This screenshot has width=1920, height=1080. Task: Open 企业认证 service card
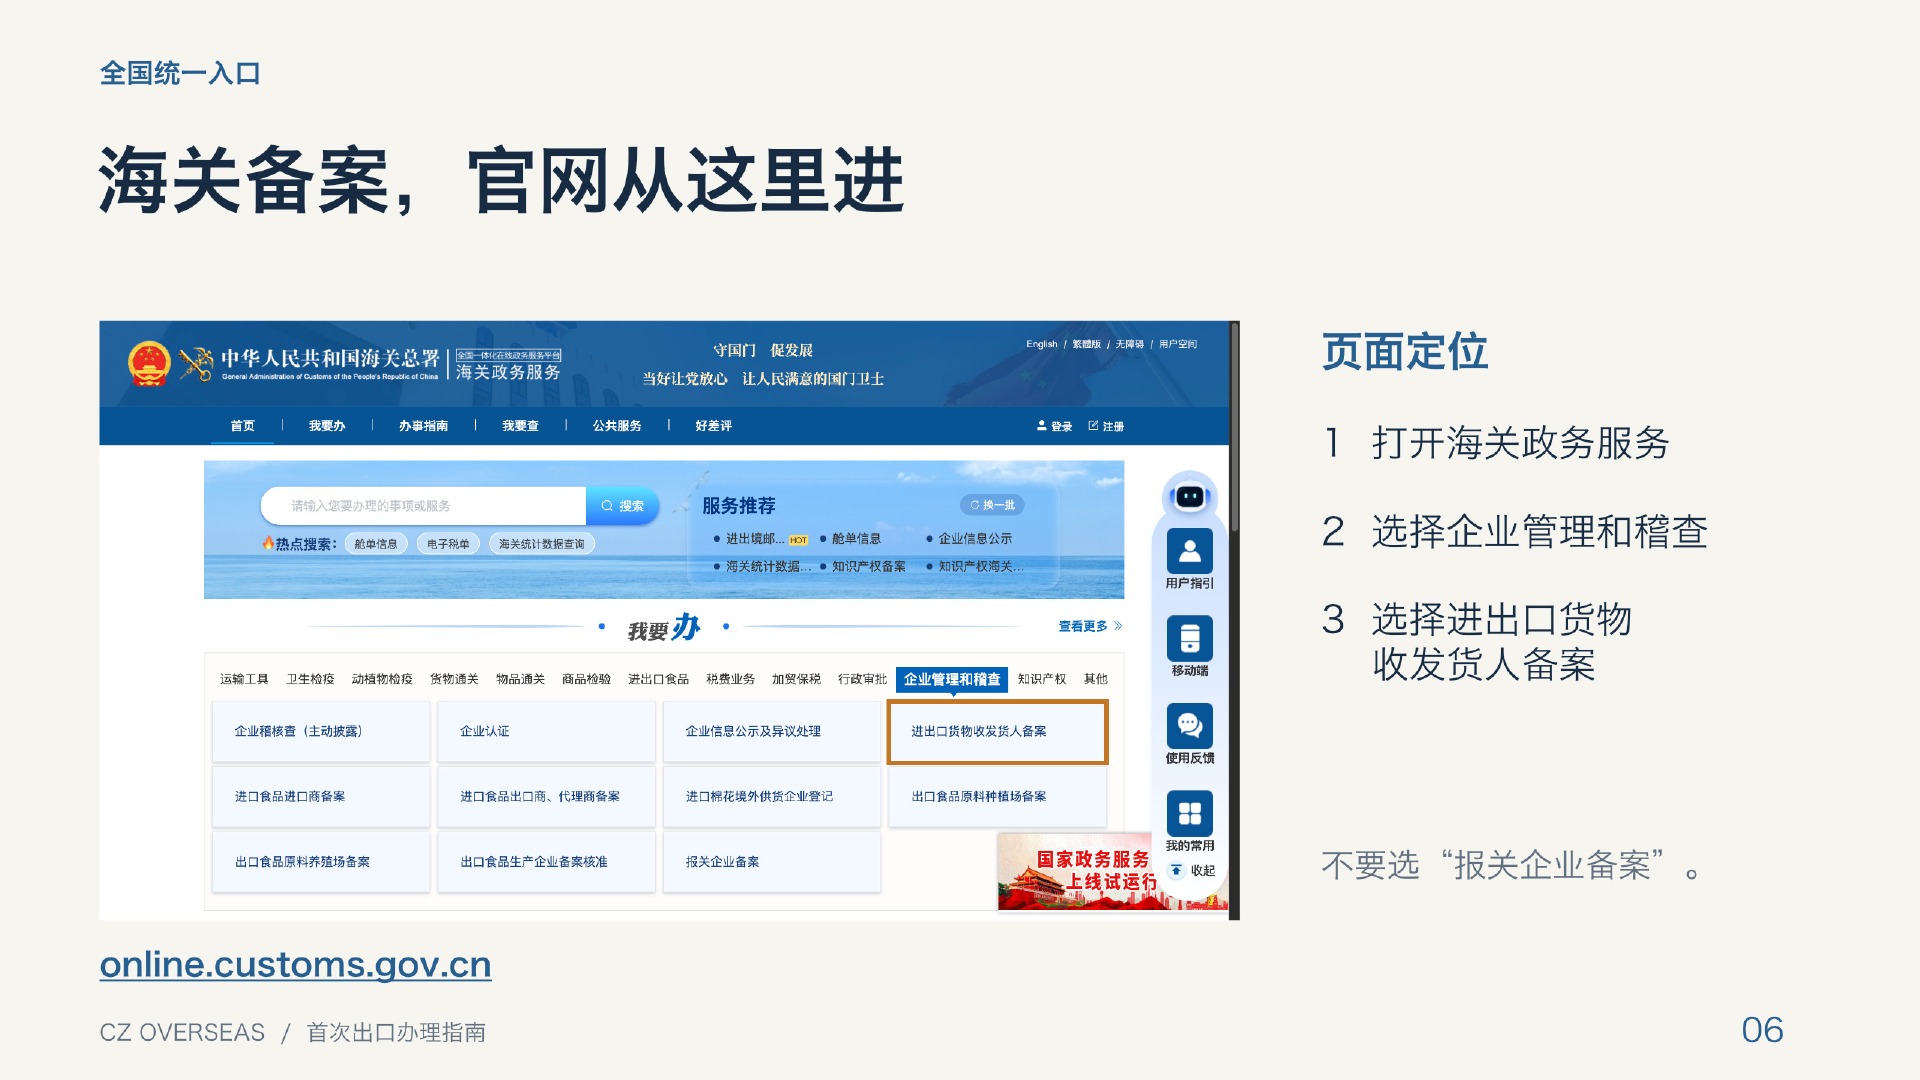pyautogui.click(x=546, y=732)
